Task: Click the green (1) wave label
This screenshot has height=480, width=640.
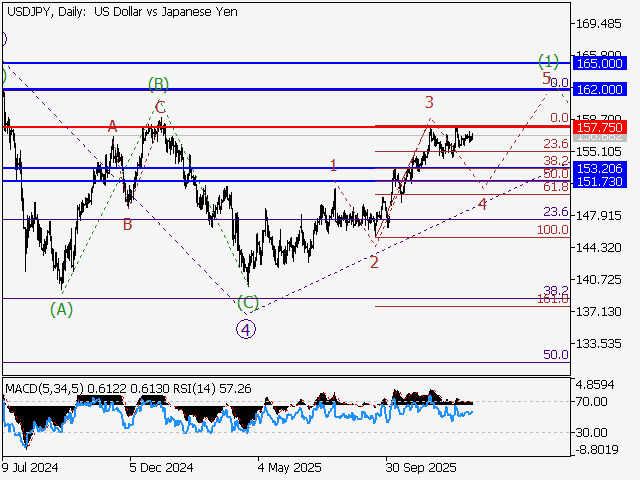Action: point(547,59)
